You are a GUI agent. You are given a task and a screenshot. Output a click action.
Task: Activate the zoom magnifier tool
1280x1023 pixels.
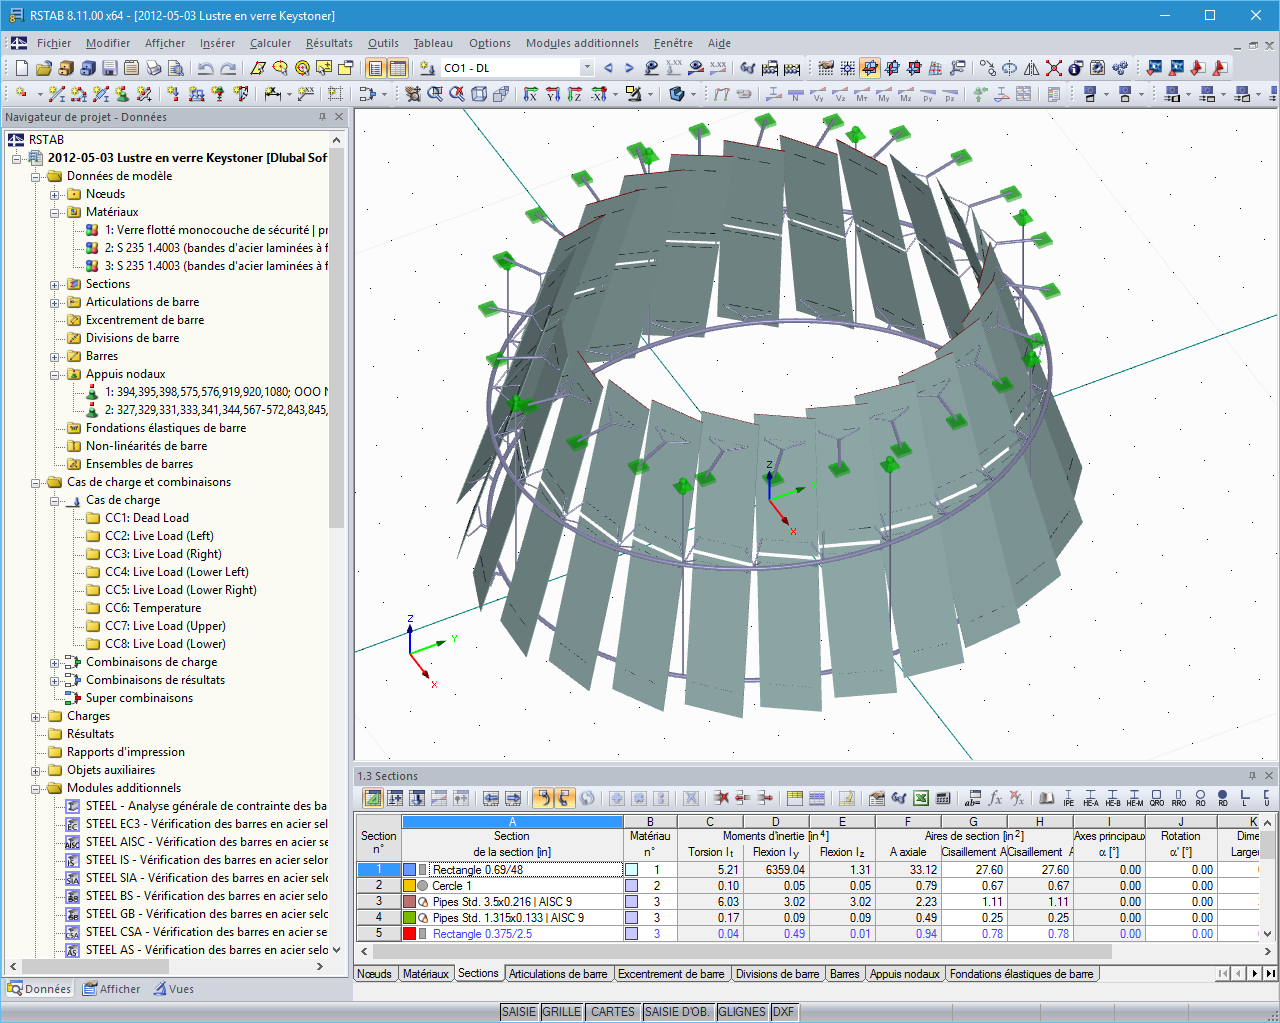pyautogui.click(x=434, y=96)
